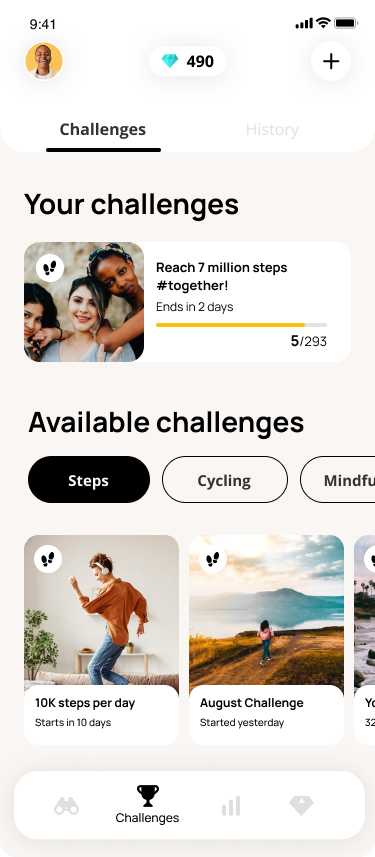Tap footsteps badge on the group photo
Screen dimensions: 375x857
(x=50, y=268)
